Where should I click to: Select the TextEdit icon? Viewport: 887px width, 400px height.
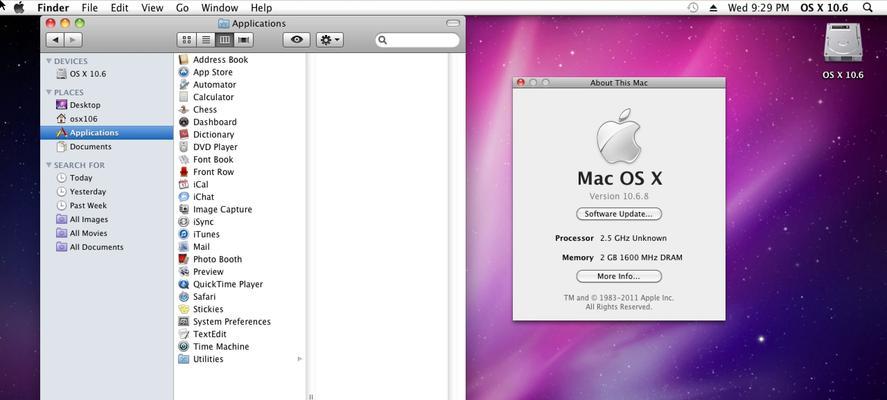point(183,333)
